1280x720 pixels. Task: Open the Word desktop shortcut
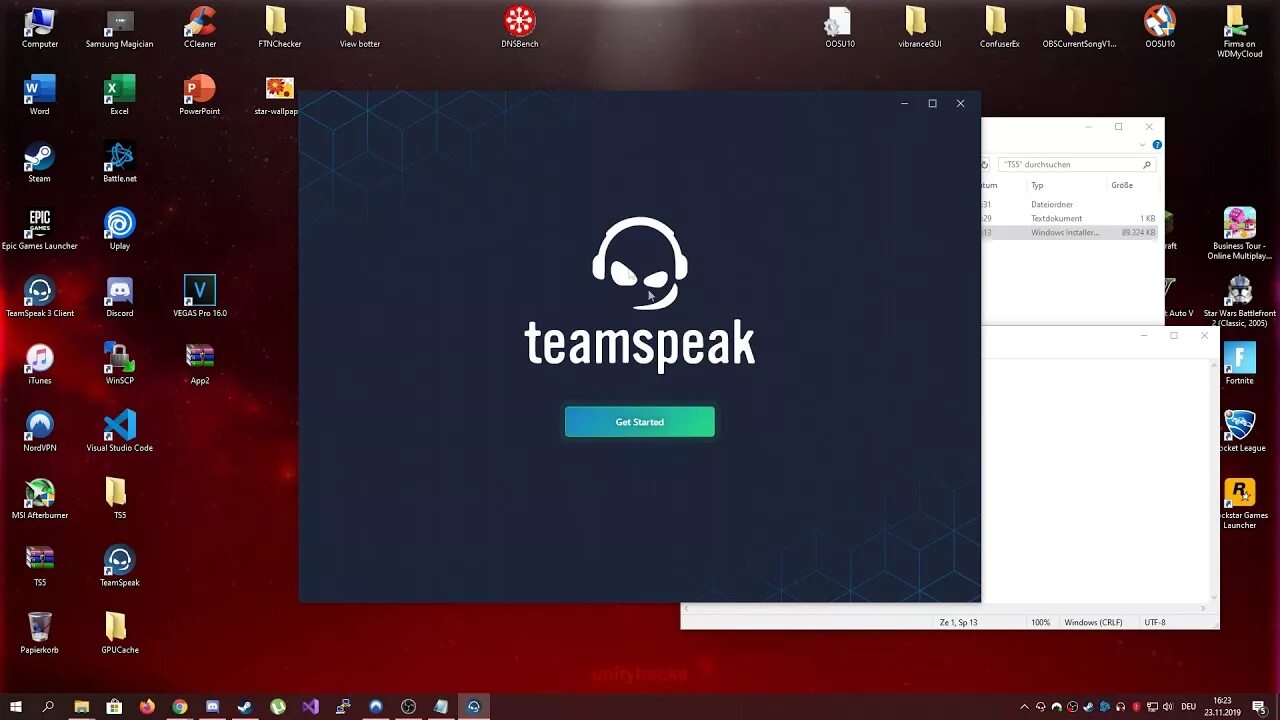tap(39, 95)
